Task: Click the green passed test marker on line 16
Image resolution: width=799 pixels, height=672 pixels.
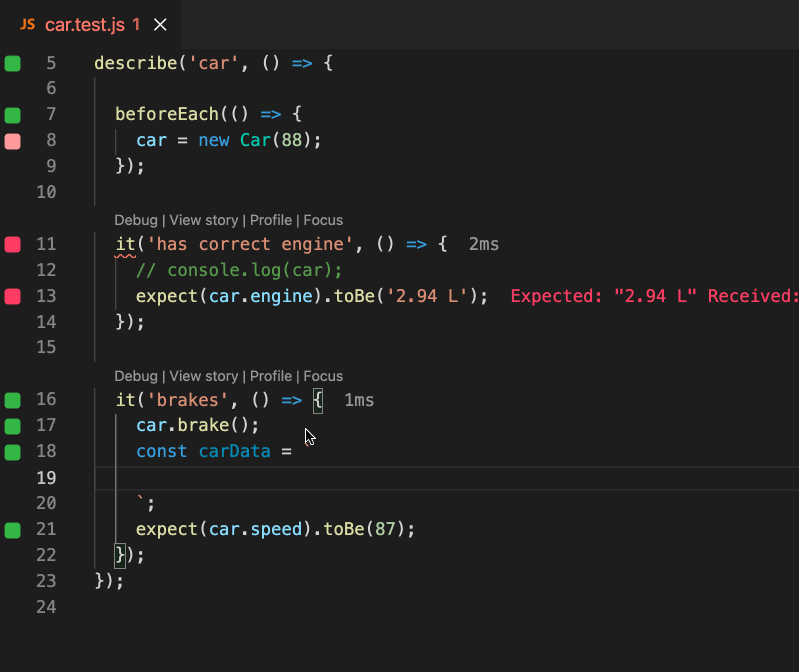Action: pyautogui.click(x=12, y=401)
